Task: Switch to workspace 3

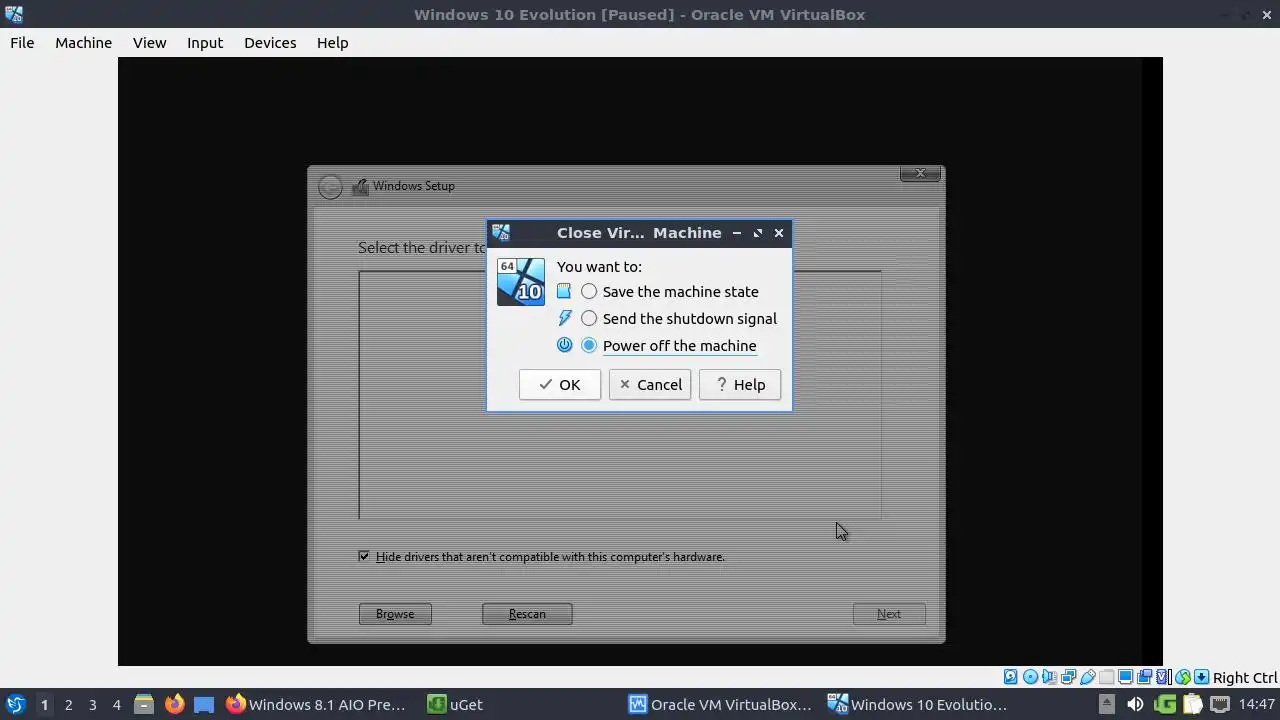Action: 92,704
